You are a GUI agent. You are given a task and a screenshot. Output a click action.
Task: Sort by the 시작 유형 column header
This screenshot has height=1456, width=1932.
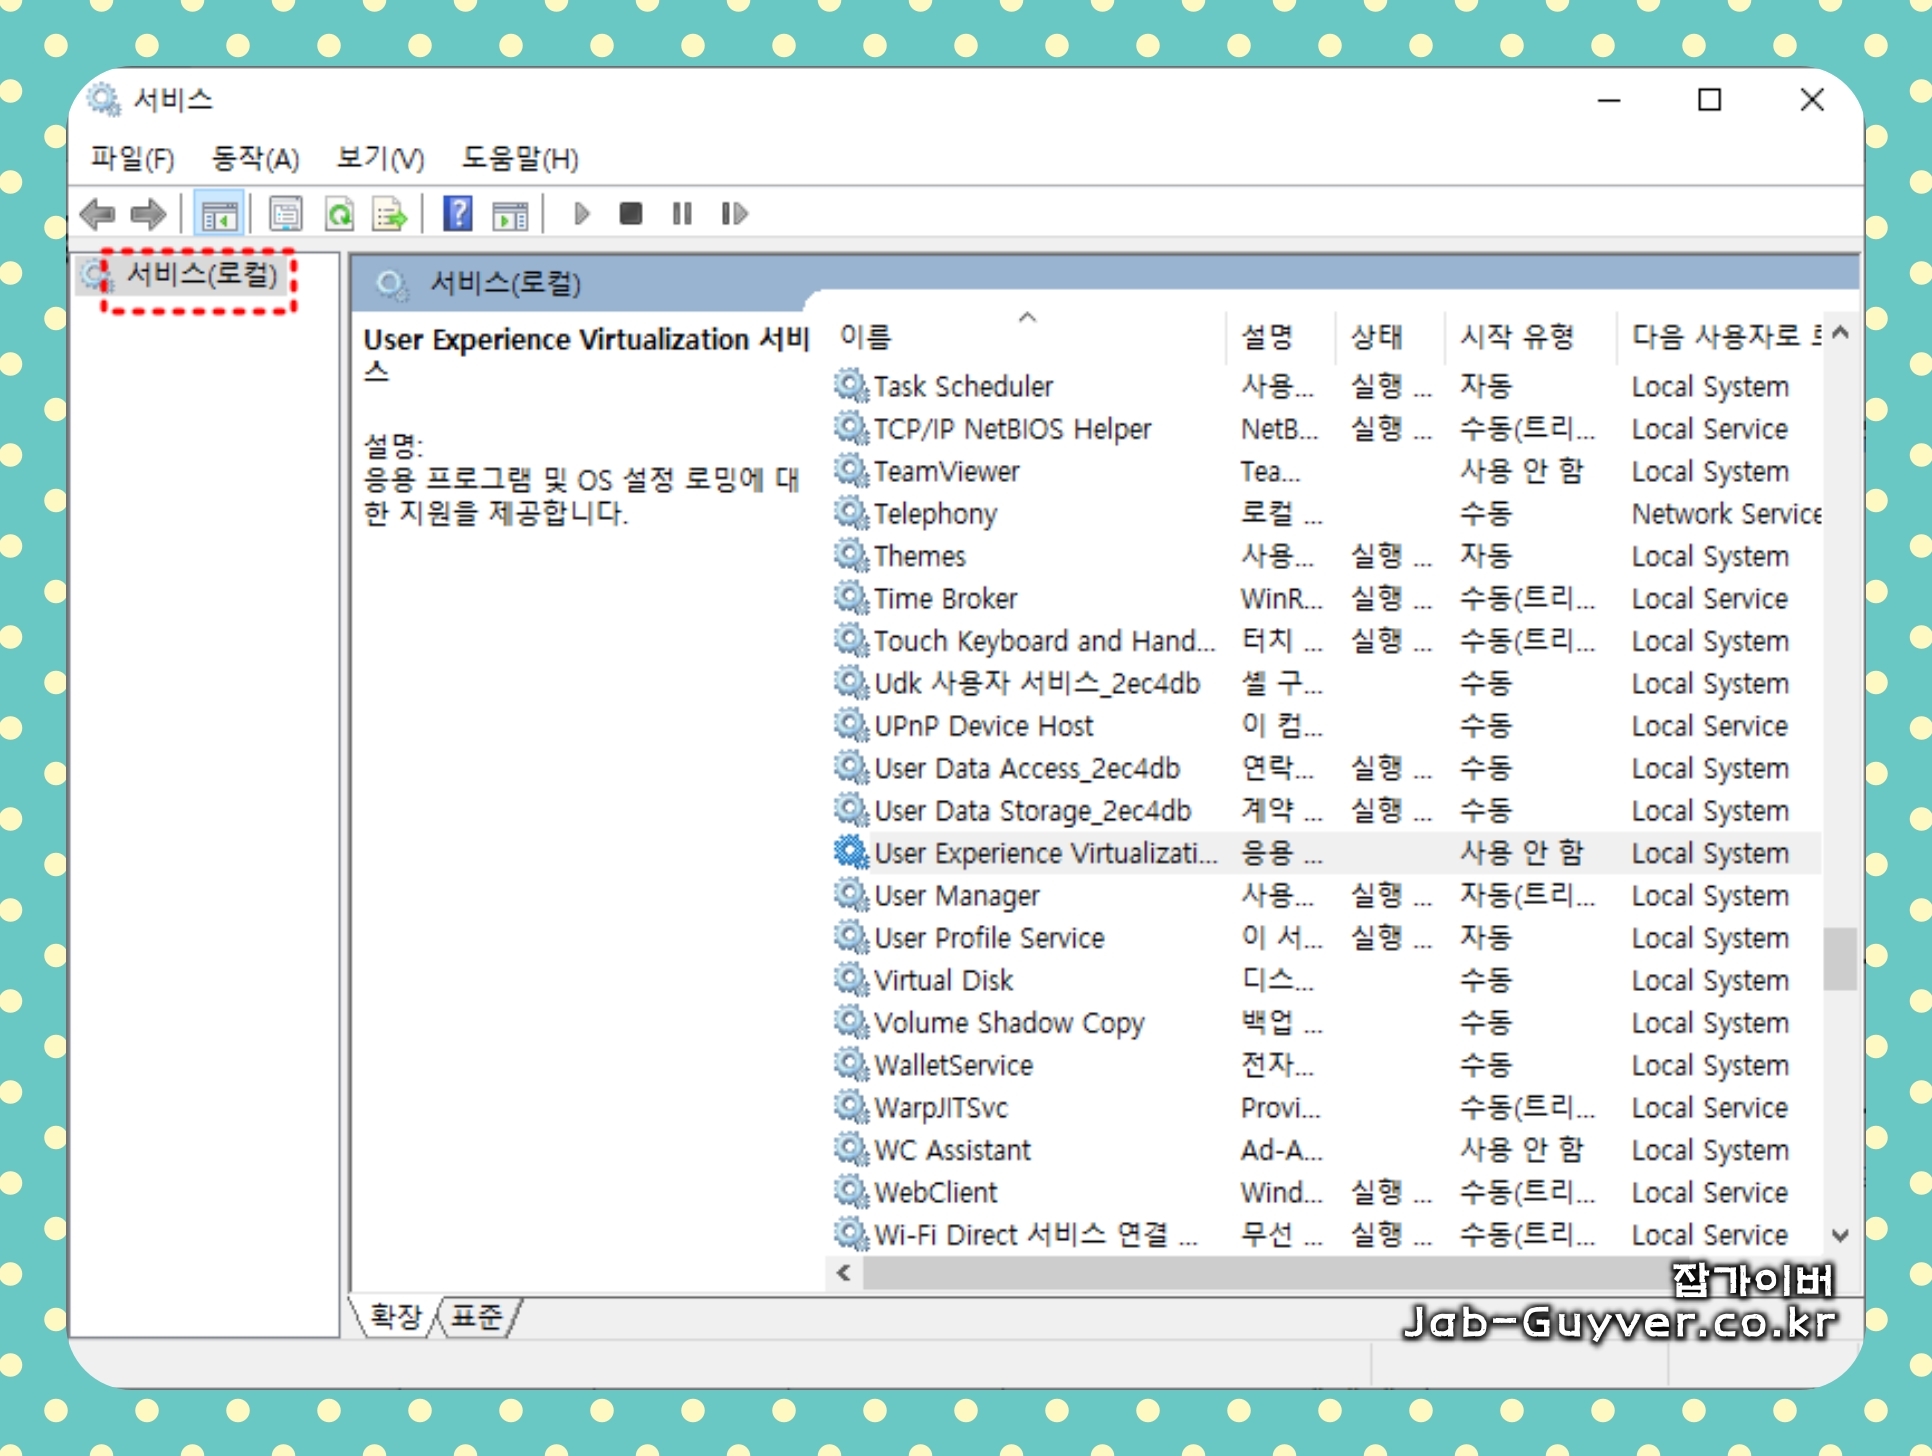tap(1517, 337)
